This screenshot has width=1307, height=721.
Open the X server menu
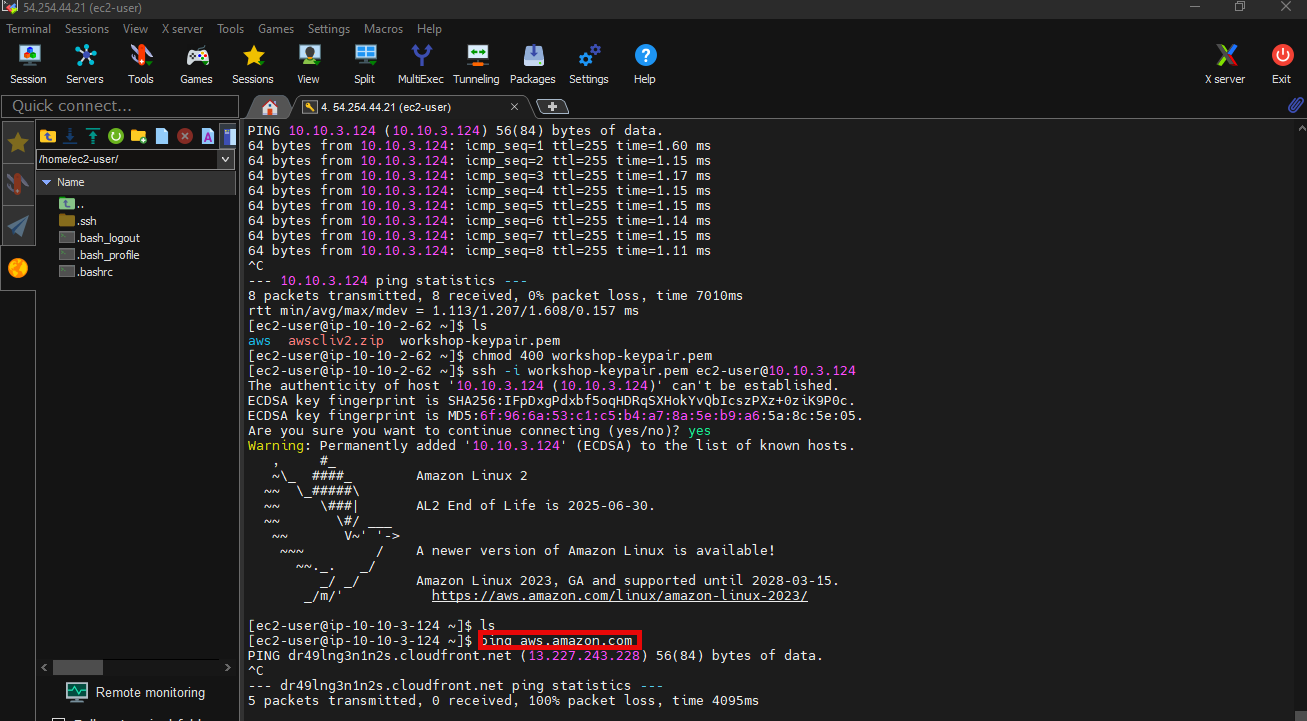(x=182, y=29)
